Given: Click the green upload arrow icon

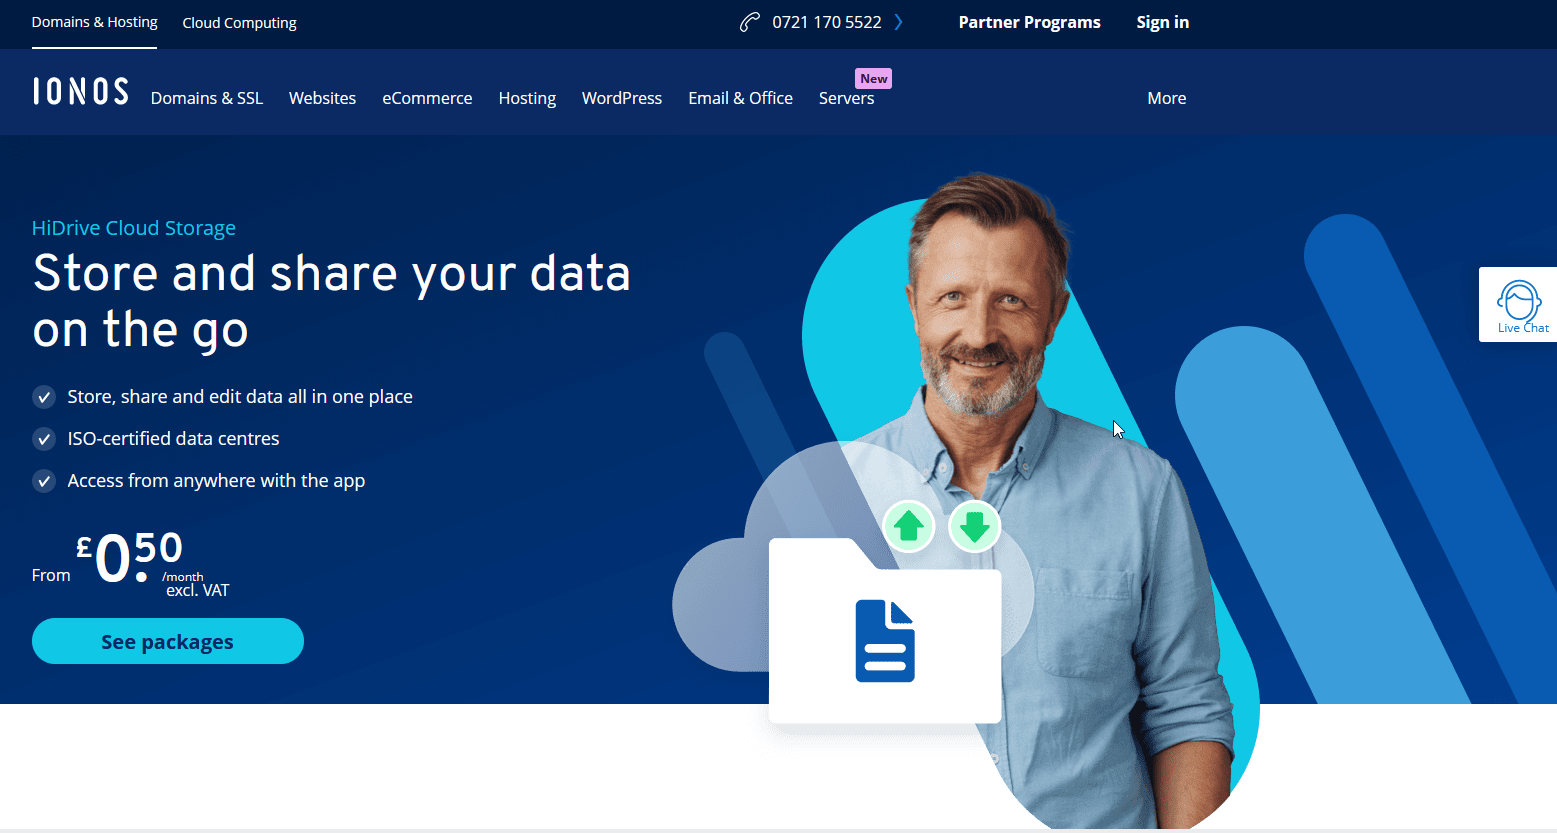Looking at the screenshot, I should pyautogui.click(x=909, y=525).
